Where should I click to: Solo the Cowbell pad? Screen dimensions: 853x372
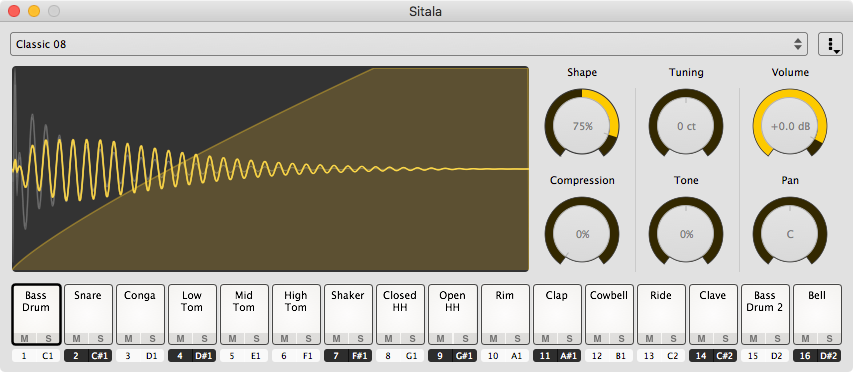(x=621, y=338)
